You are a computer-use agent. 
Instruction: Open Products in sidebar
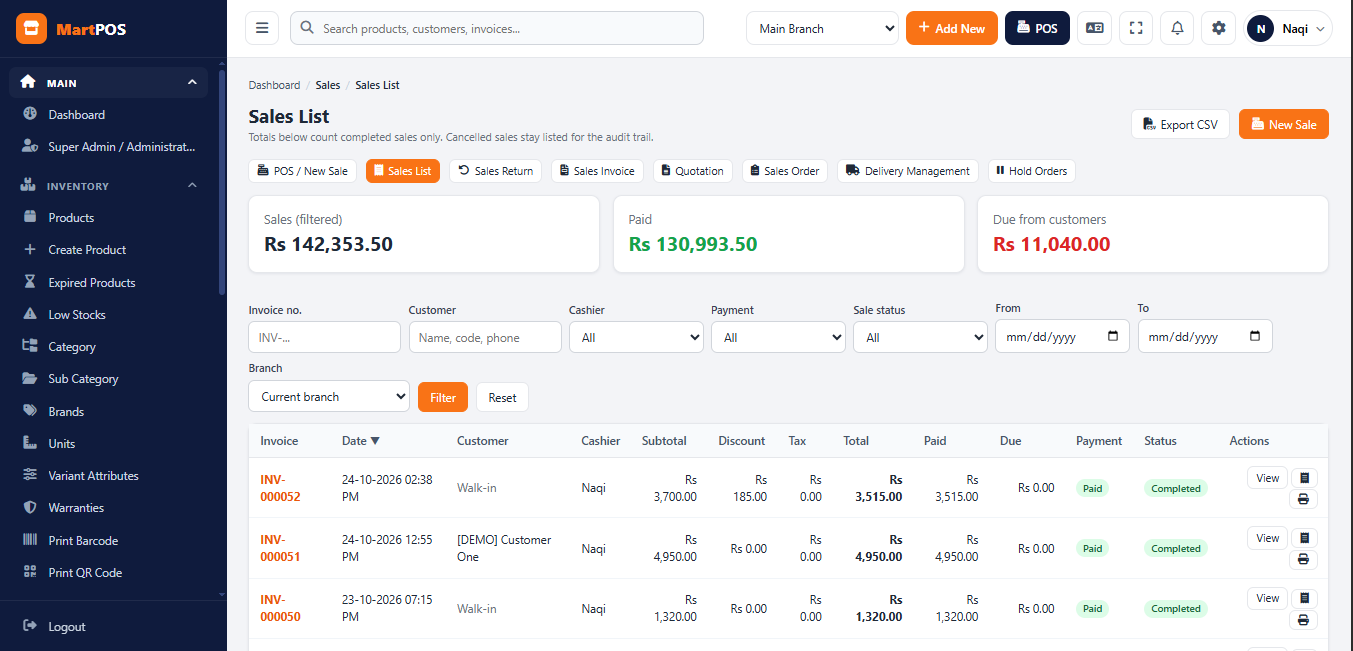[109, 218]
